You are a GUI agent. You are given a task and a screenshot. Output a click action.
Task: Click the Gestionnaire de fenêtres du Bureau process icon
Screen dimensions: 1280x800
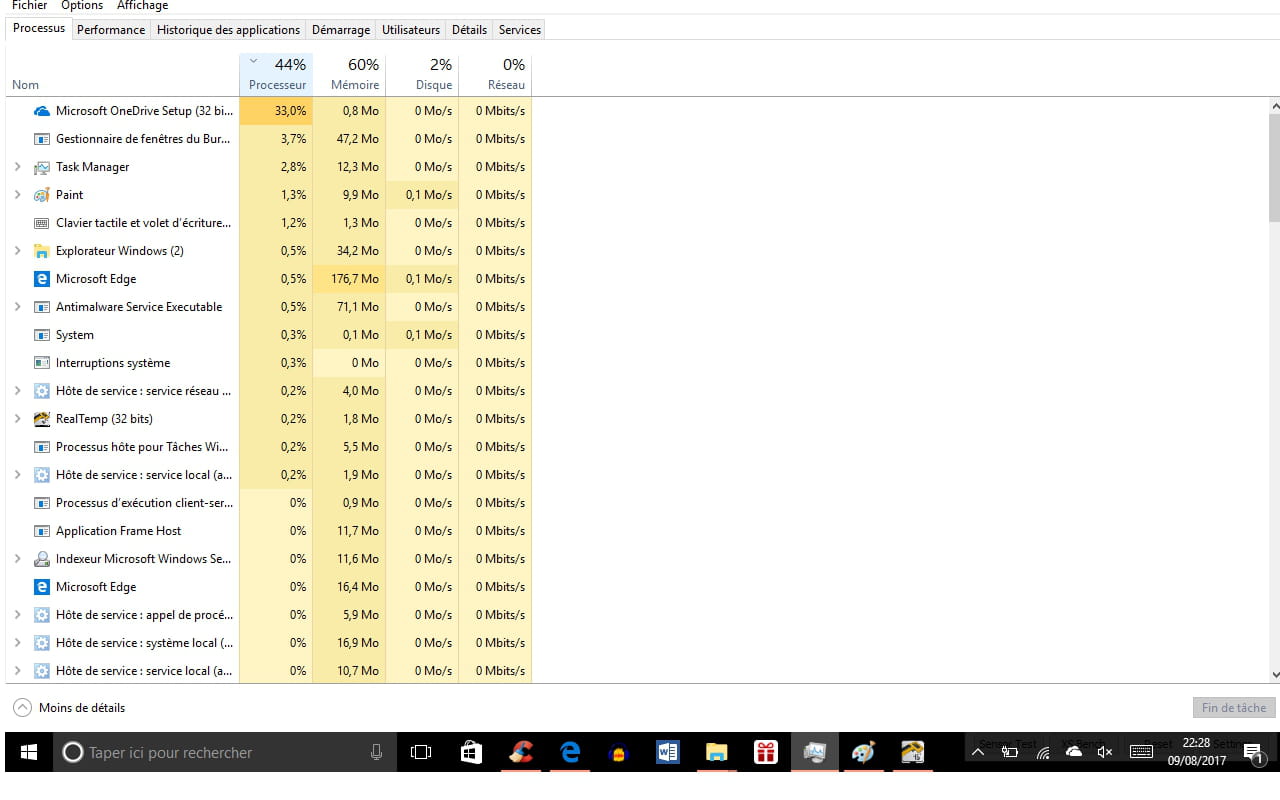[x=42, y=139]
